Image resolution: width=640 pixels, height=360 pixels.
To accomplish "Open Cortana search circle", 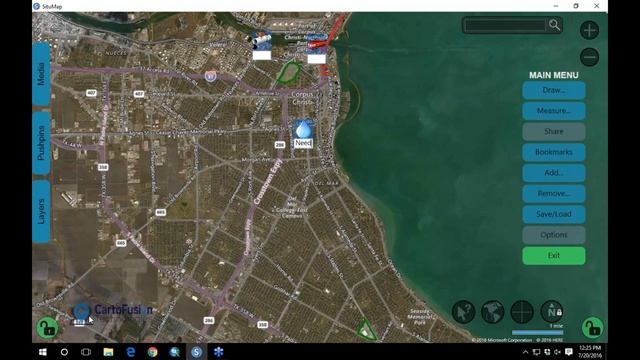I will pos(64,352).
